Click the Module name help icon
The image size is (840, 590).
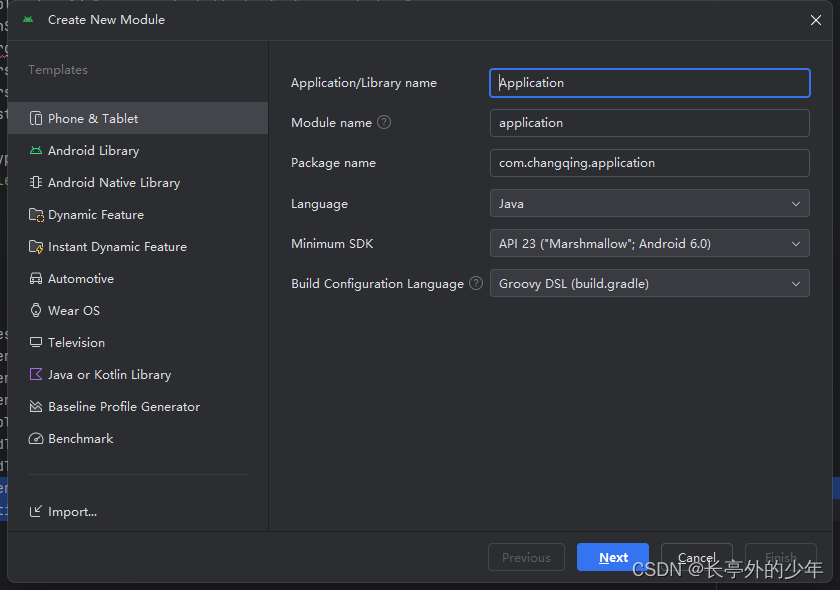pyautogui.click(x=384, y=123)
